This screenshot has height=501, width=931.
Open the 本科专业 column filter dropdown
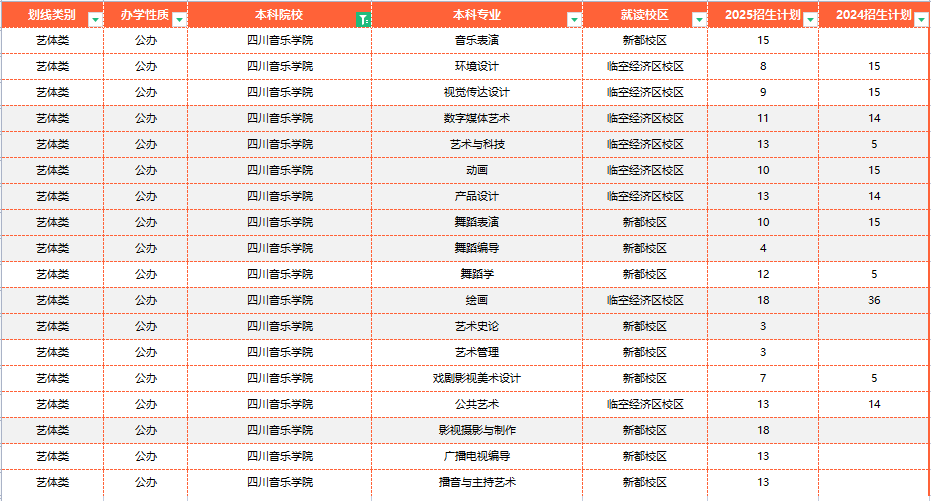[x=574, y=20]
